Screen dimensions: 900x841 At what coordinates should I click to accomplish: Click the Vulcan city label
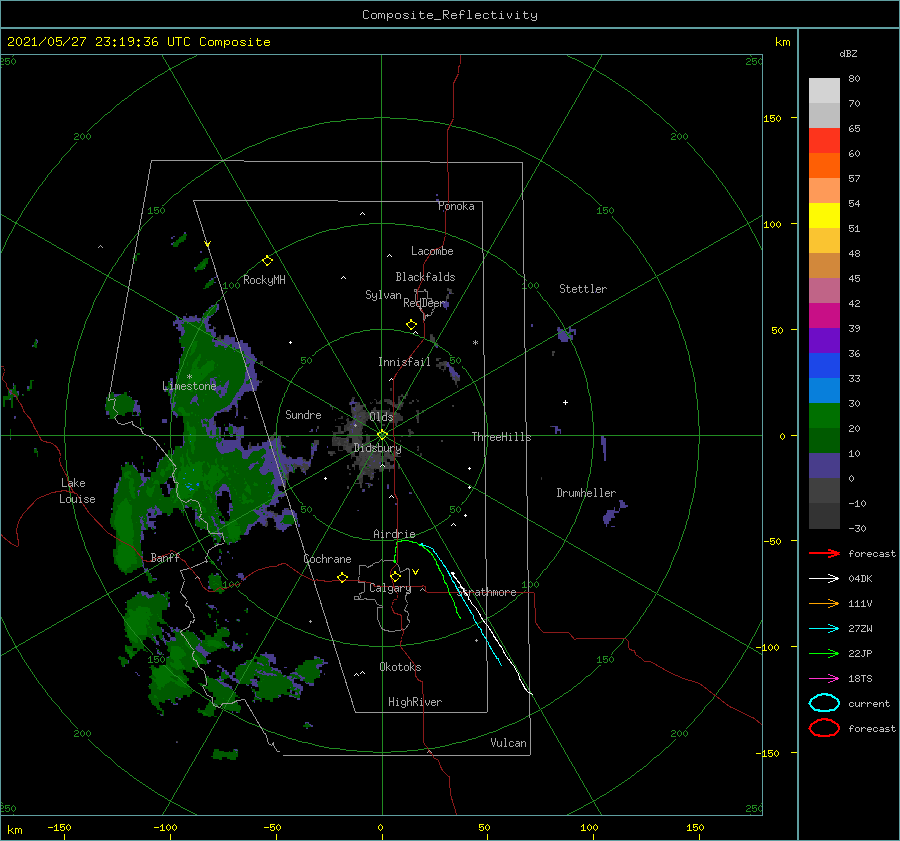[x=508, y=743]
